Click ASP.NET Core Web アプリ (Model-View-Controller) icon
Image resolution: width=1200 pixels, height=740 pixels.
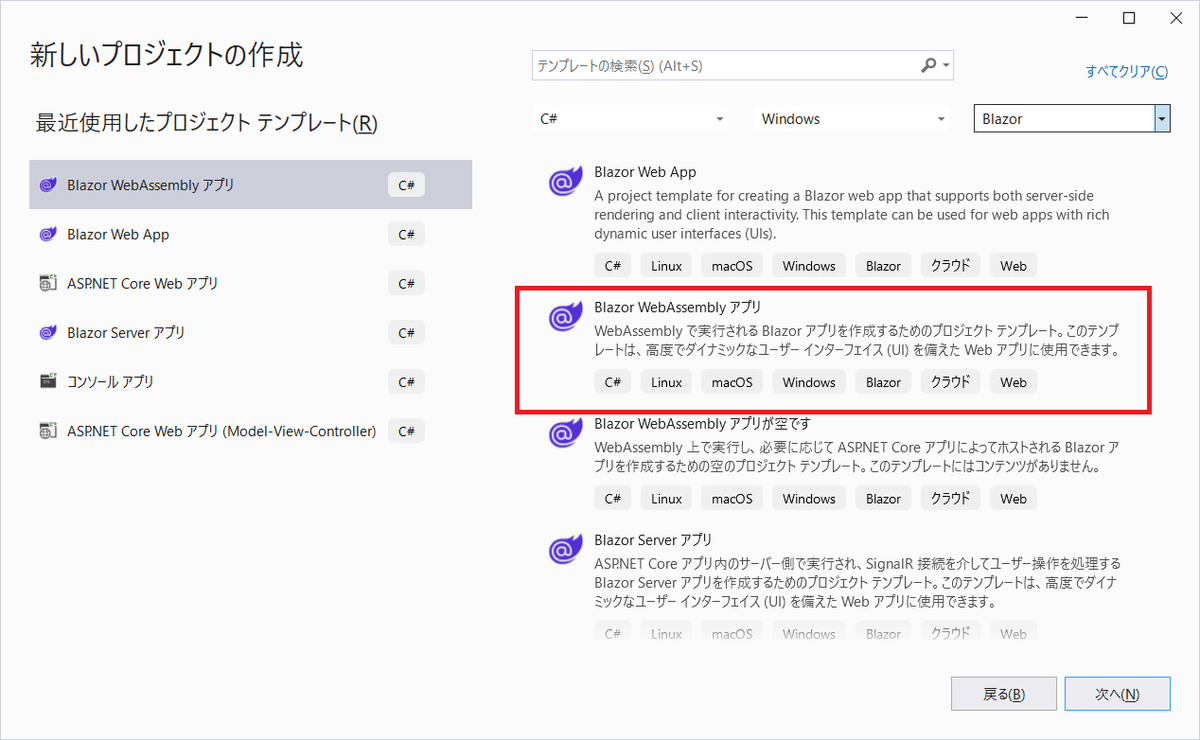[x=47, y=431]
